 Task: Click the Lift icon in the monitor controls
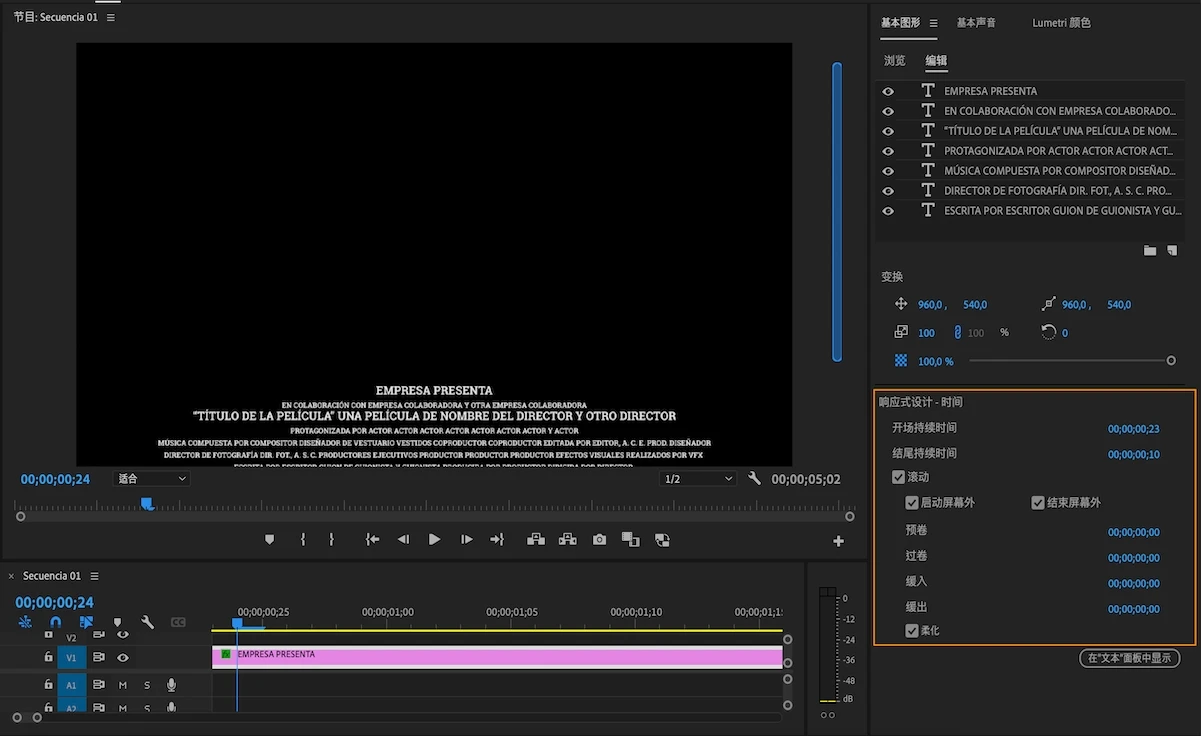tap(536, 540)
